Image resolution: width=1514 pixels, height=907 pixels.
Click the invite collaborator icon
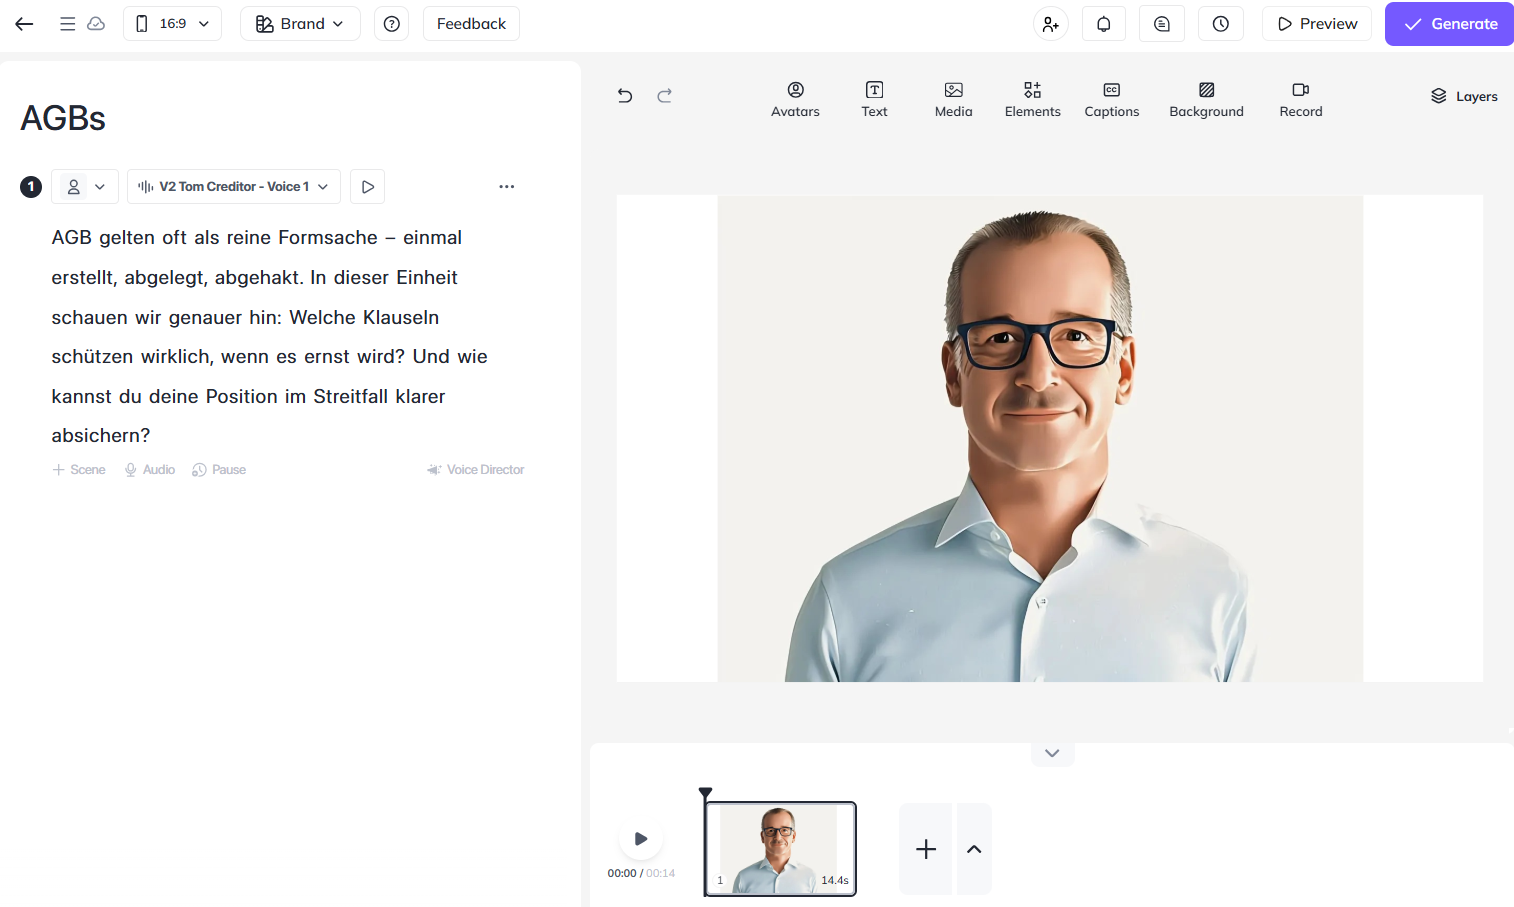pyautogui.click(x=1050, y=24)
